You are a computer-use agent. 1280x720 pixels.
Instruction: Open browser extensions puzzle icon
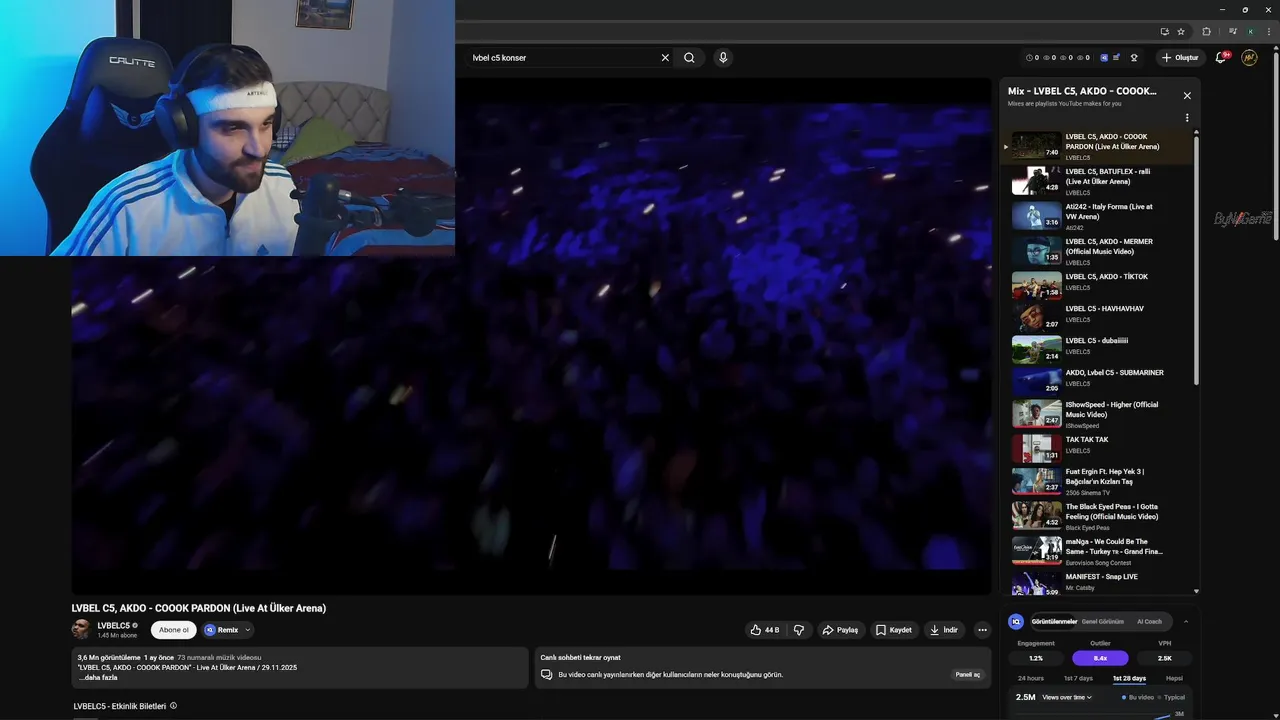pos(1206,31)
